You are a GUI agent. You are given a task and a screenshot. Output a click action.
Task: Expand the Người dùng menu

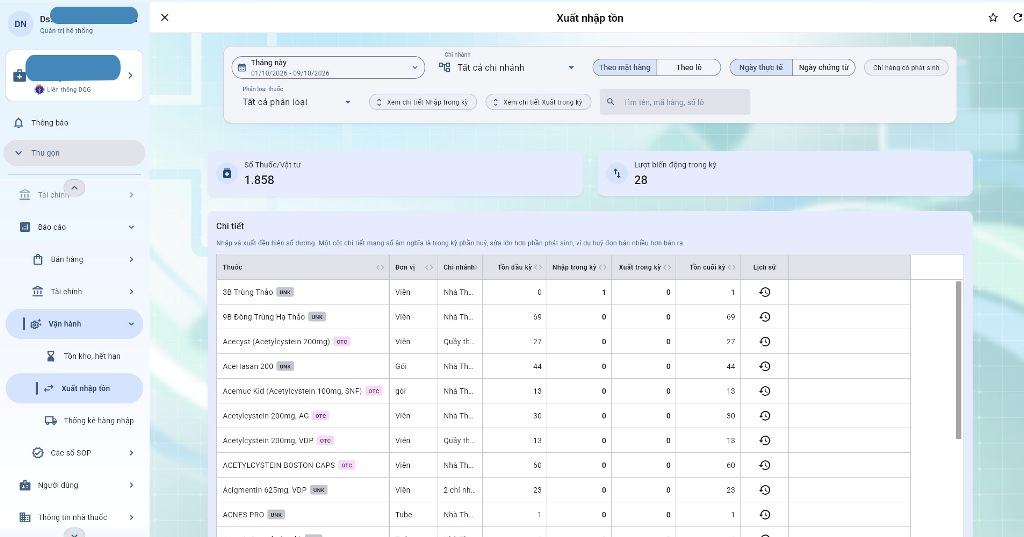pyautogui.click(x=131, y=485)
